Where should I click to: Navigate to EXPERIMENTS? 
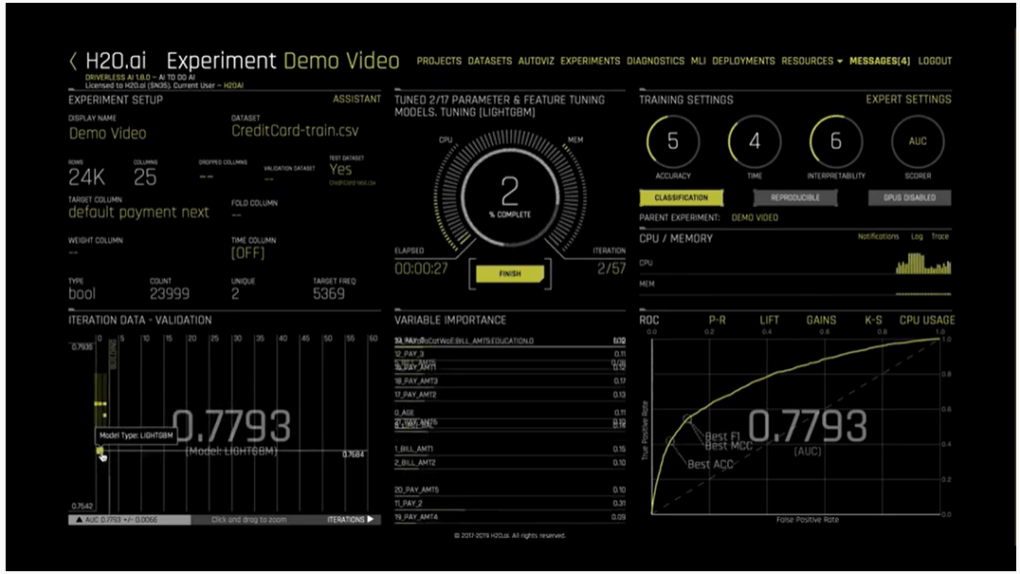[x=590, y=61]
